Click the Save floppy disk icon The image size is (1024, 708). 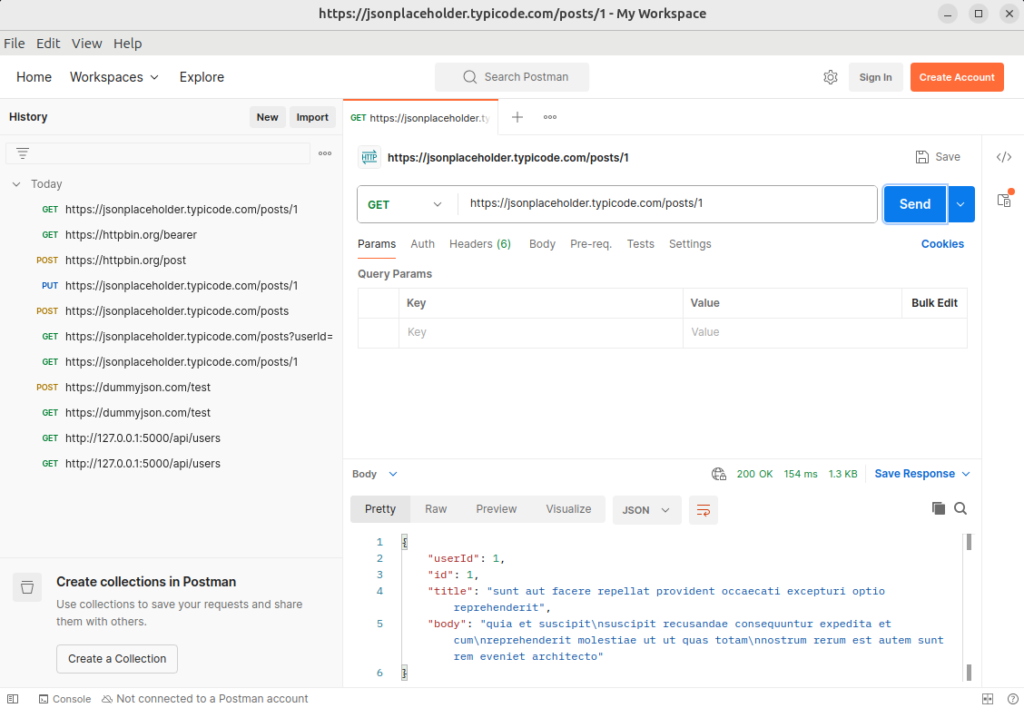(921, 157)
